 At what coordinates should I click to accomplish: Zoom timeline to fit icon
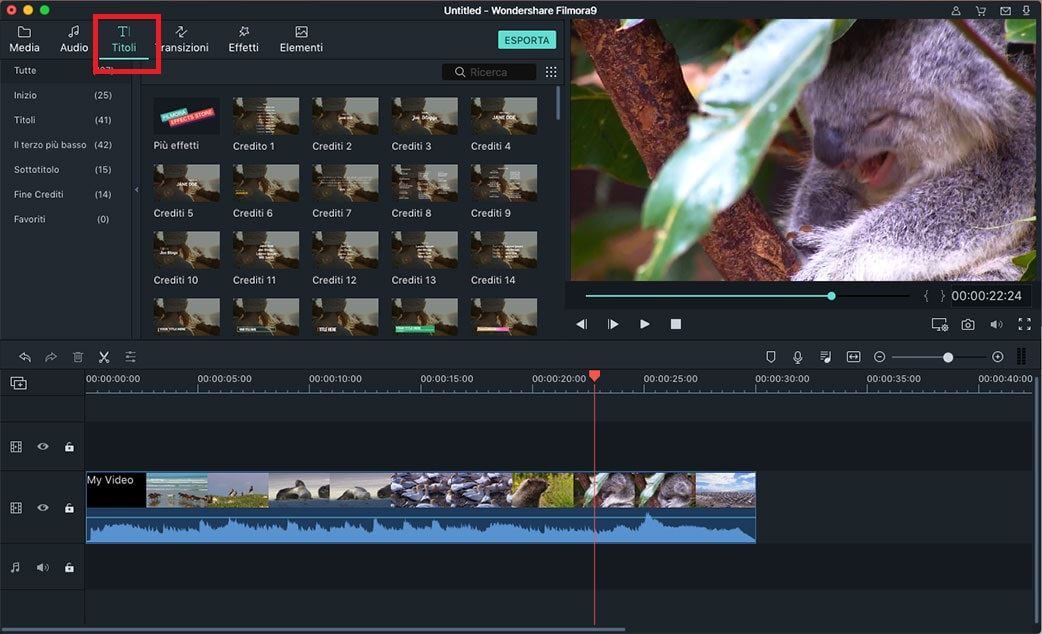coord(853,357)
